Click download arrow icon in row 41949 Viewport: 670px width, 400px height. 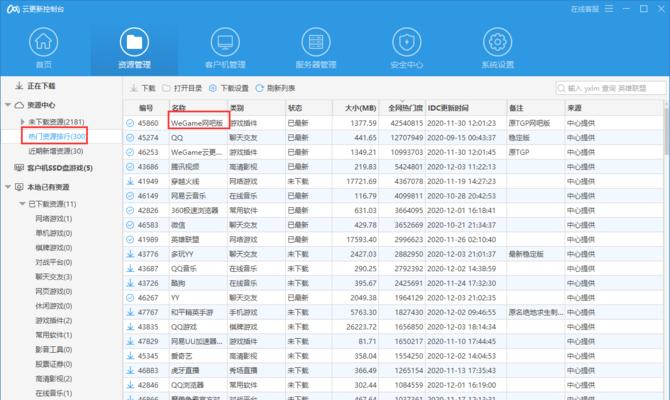130,181
